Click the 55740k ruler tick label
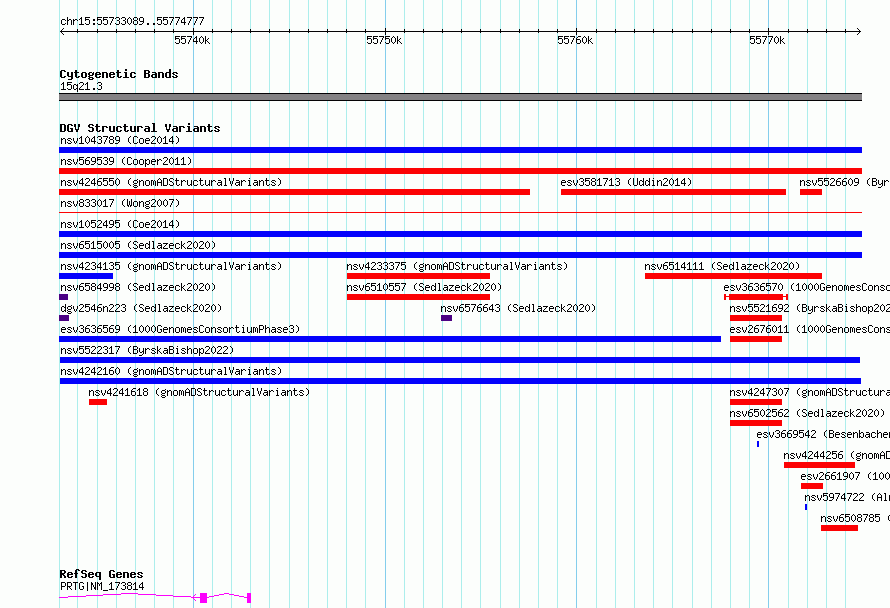The width and height of the screenshot is (890, 608). pos(192,40)
